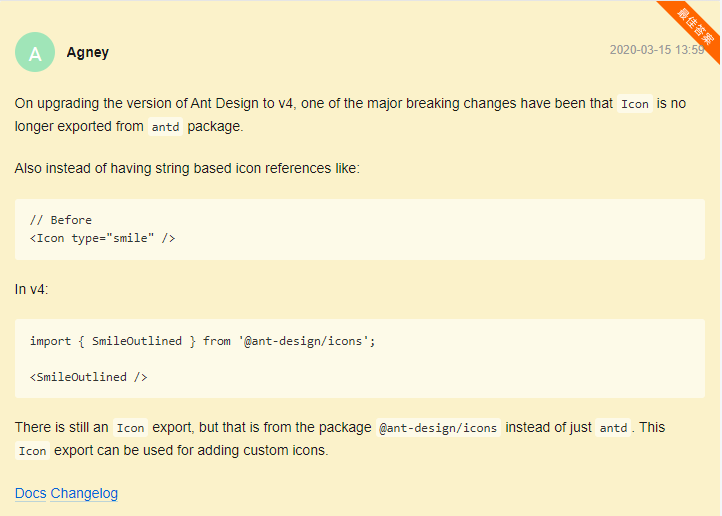The image size is (722, 516).
Task: Click inline code 'Icon' after 'There is still an'
Action: coord(130,428)
